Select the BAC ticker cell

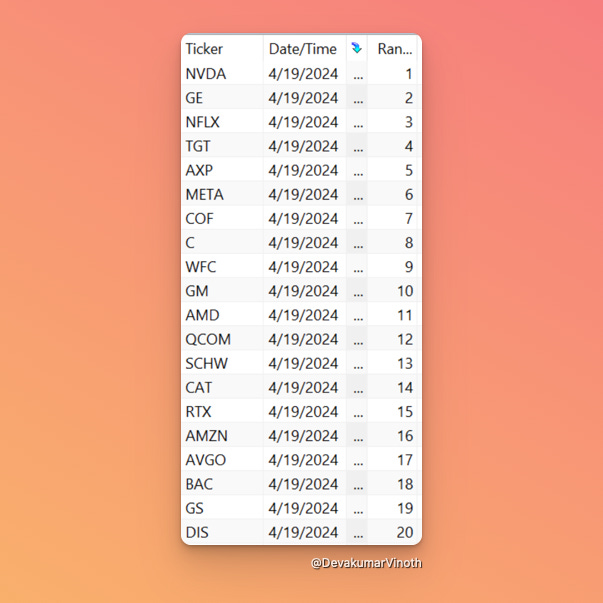tap(222, 484)
